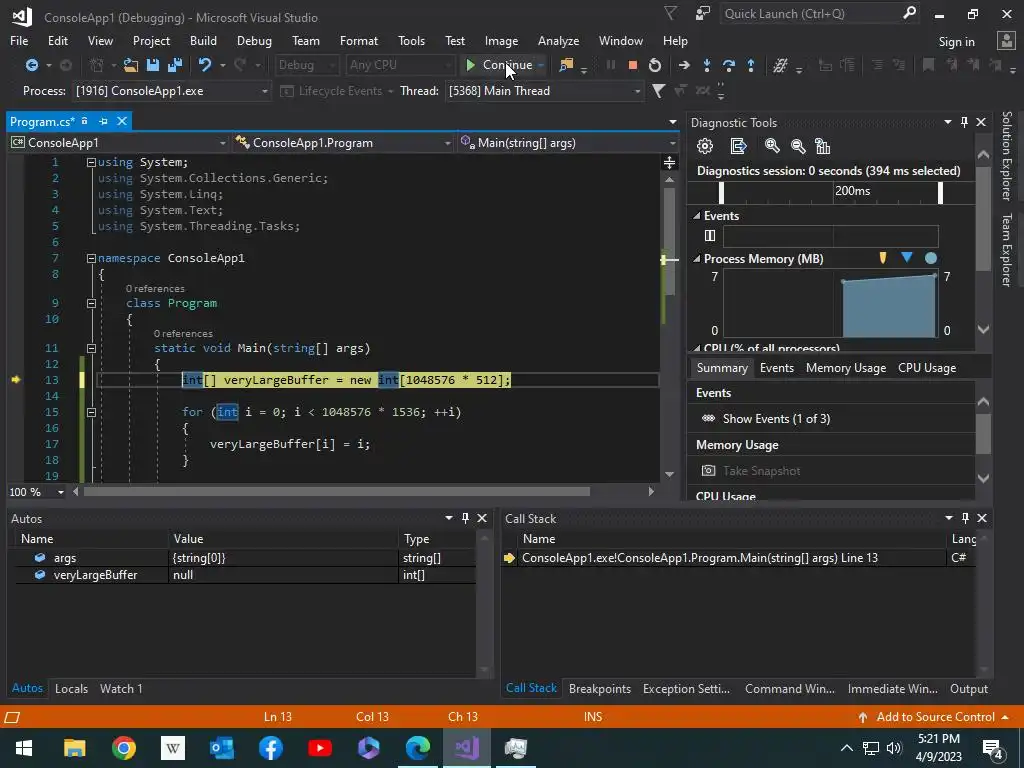Navigate backward with the blue back arrow
Screen dimensions: 1024x768
[x=31, y=65]
